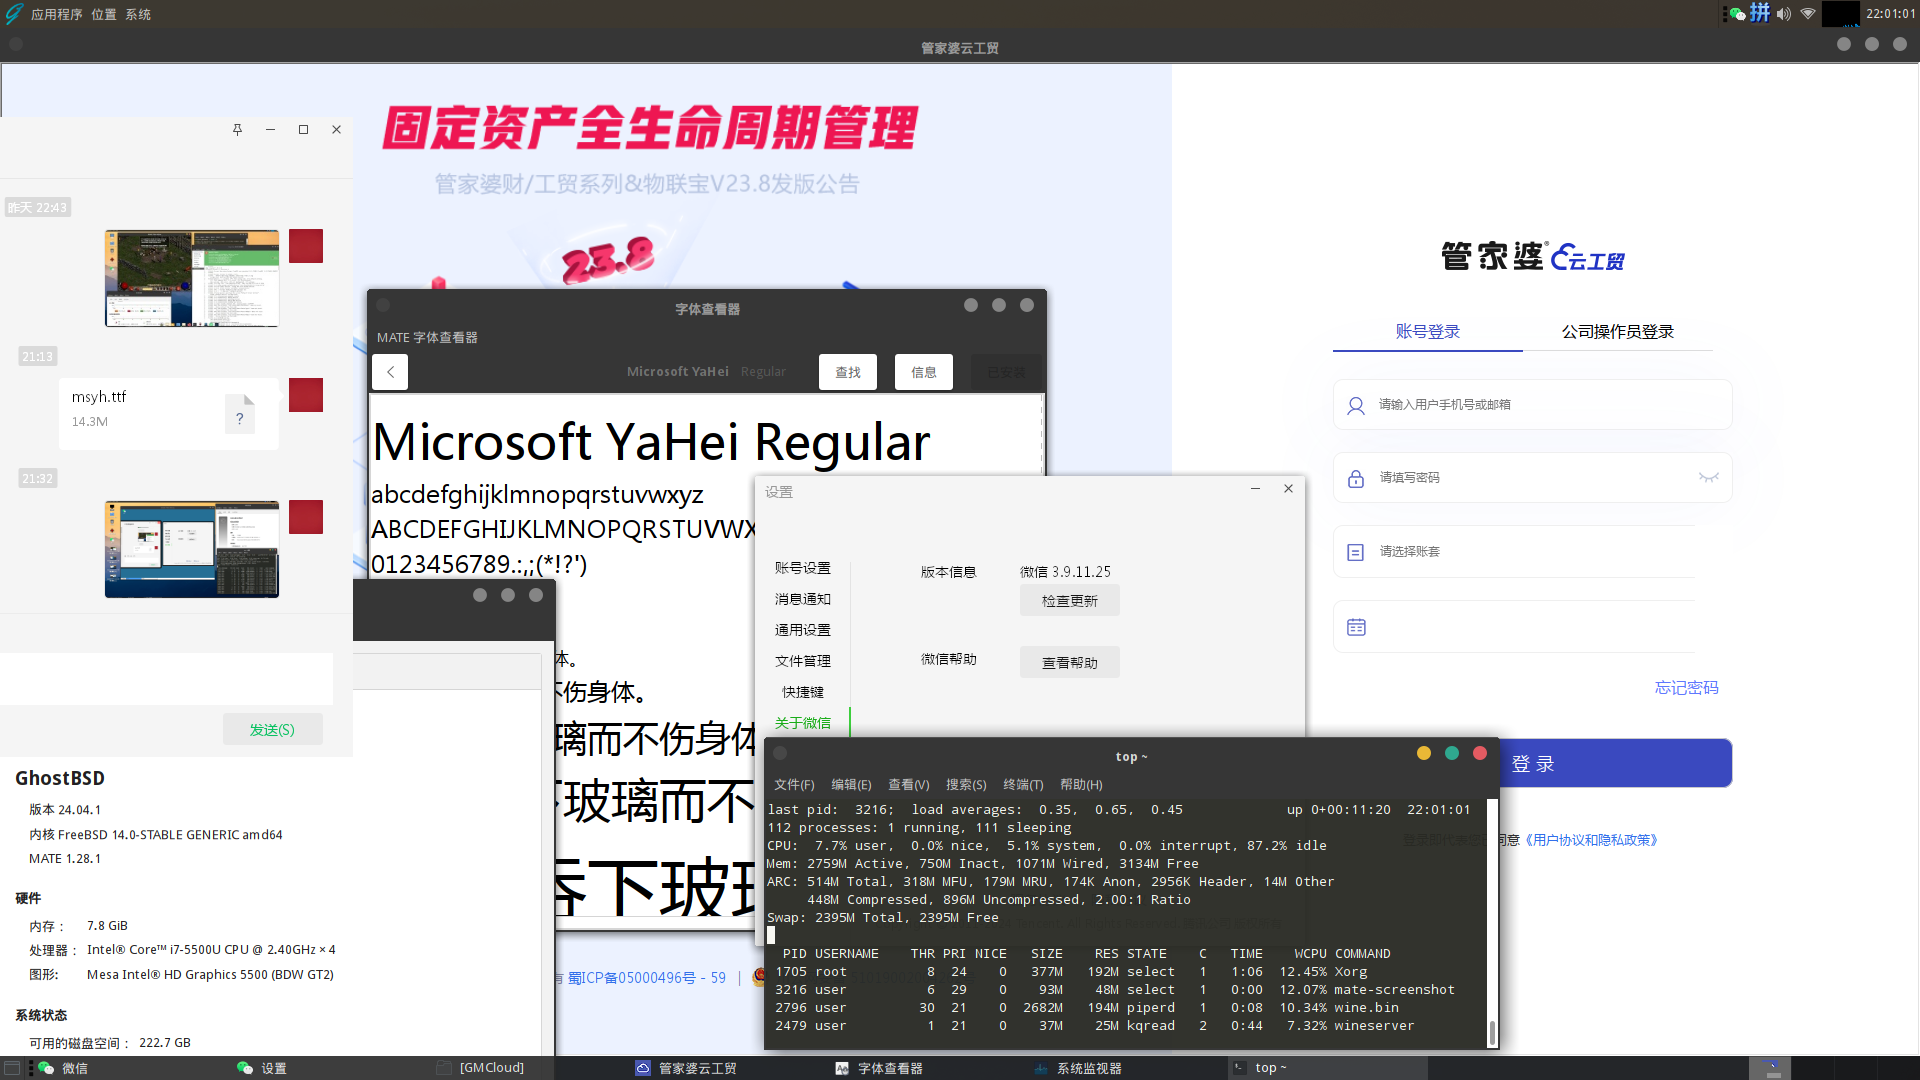Image resolution: width=1920 pixels, height=1080 pixels.
Task: Click the pin icon in WeChat chat window
Action: click(237, 129)
